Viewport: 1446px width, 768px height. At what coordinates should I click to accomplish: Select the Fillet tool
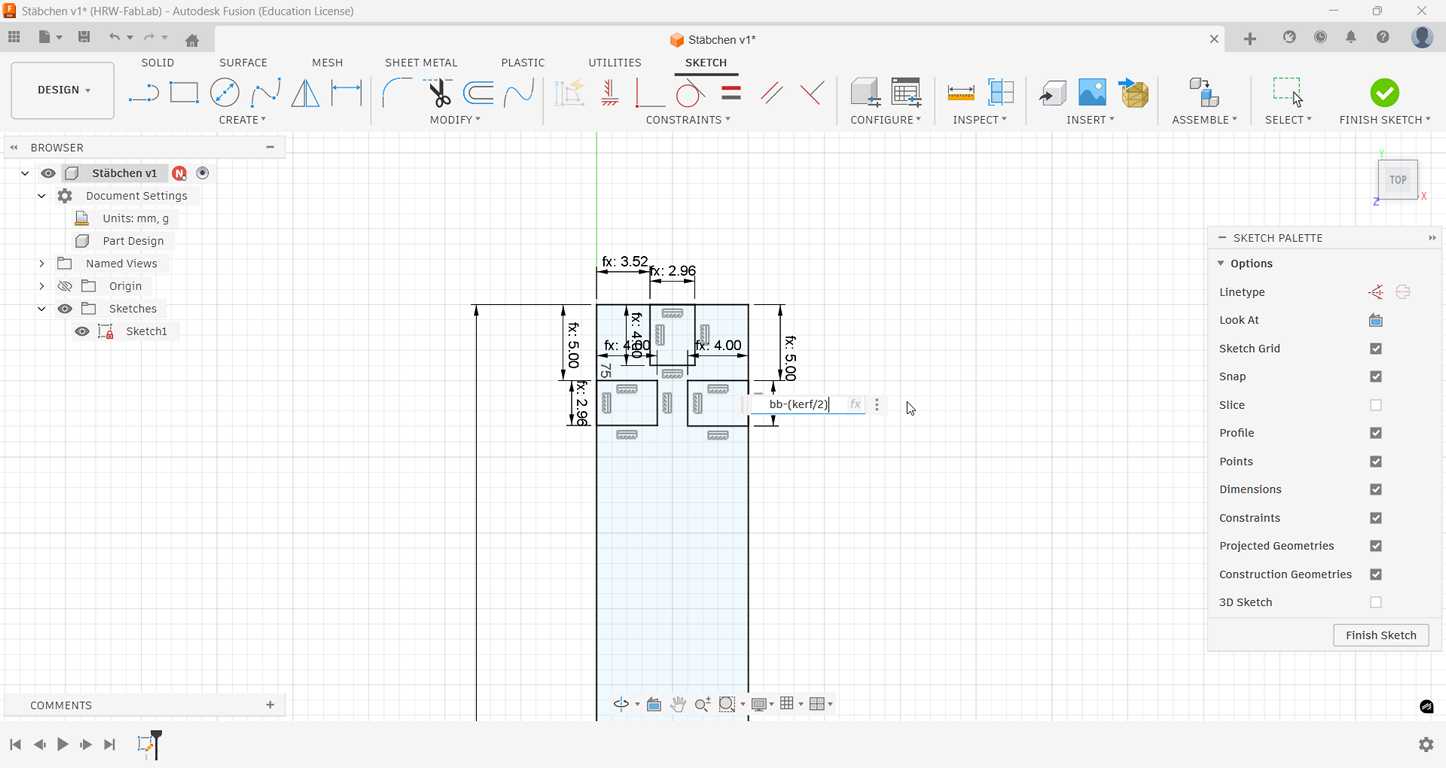pyautogui.click(x=397, y=93)
